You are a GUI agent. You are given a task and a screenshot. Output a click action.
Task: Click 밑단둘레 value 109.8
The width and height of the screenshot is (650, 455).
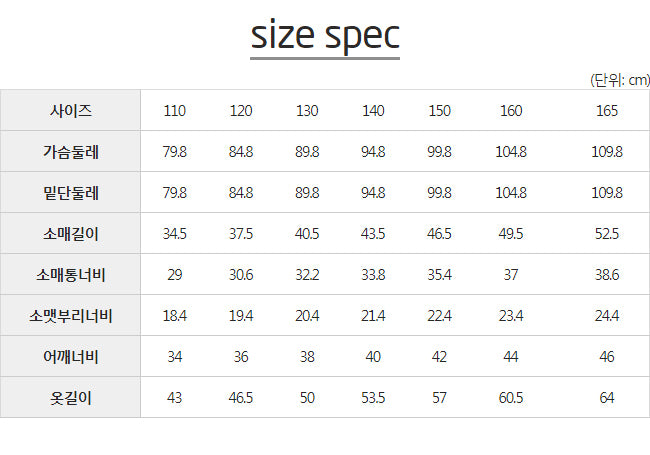[607, 193]
